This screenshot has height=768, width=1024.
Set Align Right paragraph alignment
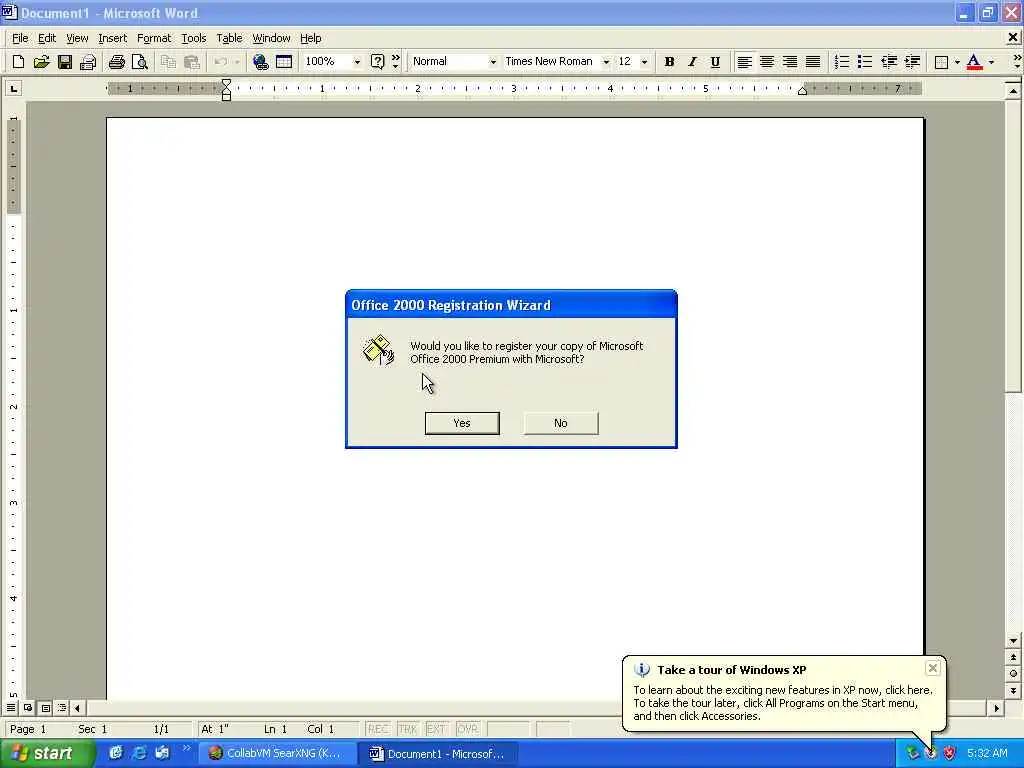(790, 62)
